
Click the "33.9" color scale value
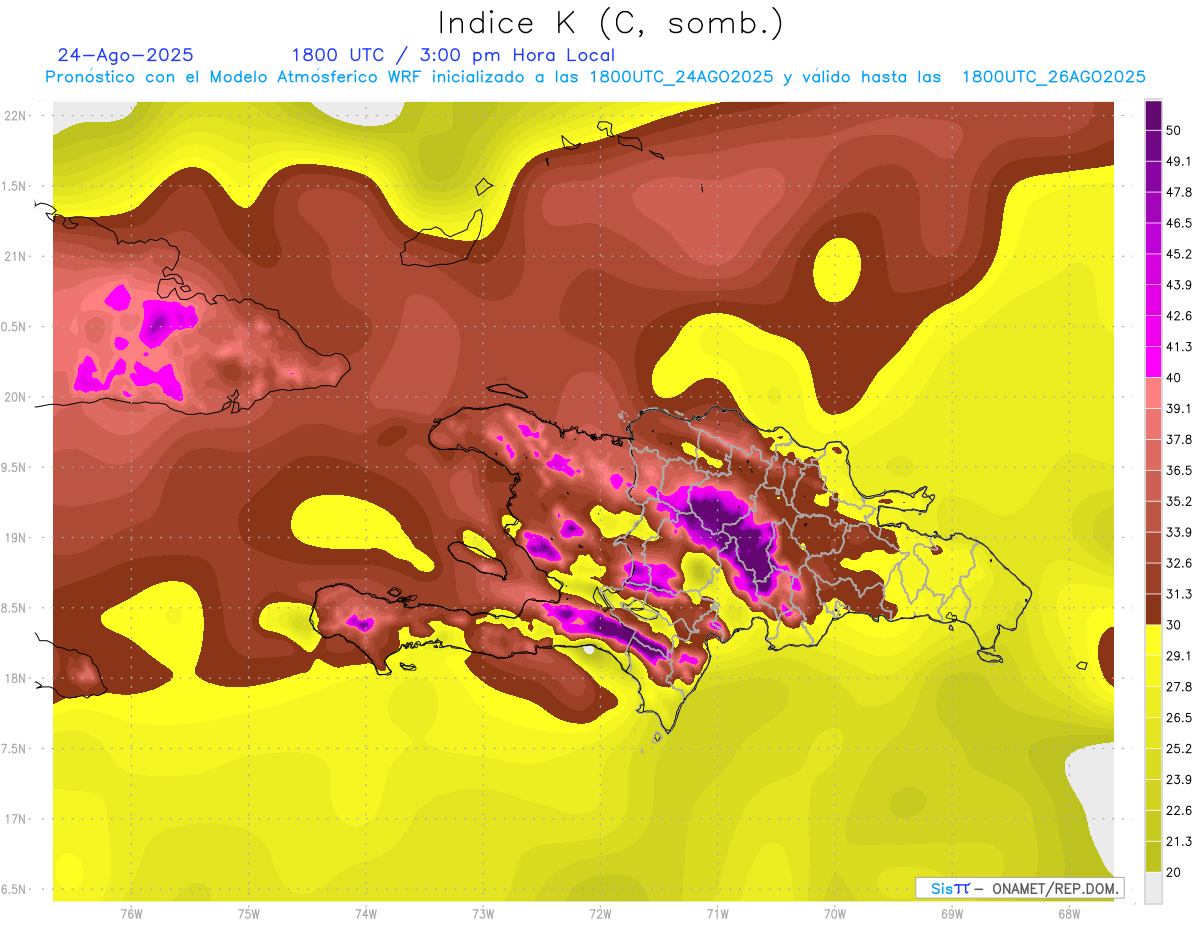coord(1178,532)
